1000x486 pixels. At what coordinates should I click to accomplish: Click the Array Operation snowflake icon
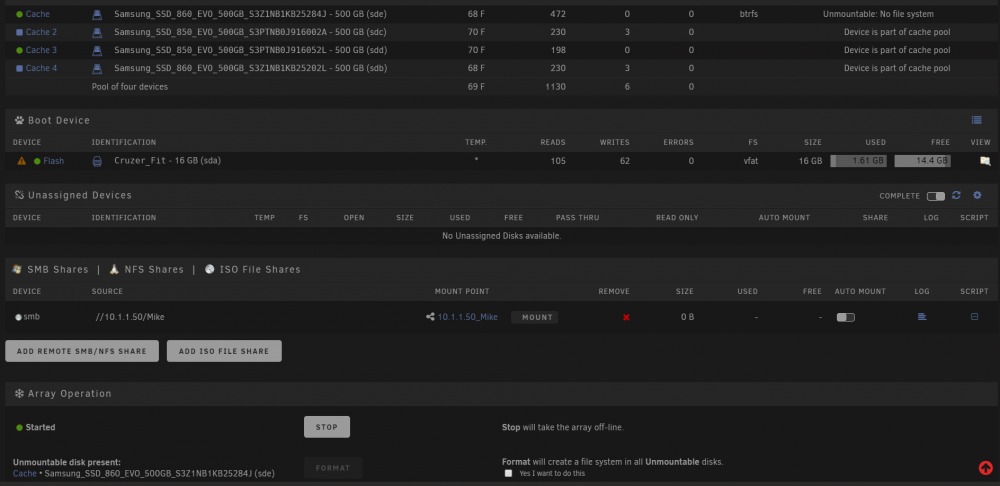[x=19, y=394]
